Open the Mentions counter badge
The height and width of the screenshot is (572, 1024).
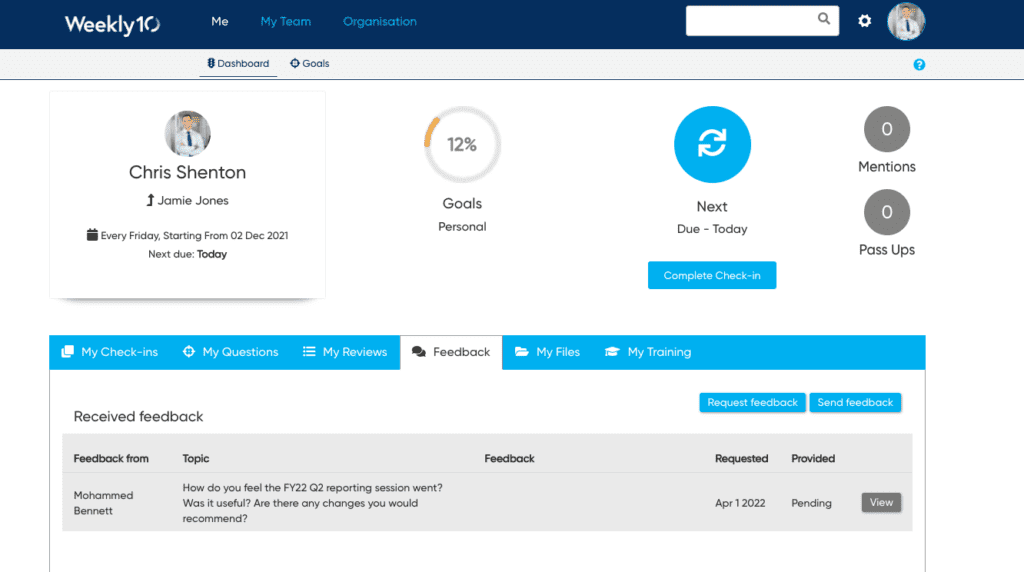coord(886,130)
